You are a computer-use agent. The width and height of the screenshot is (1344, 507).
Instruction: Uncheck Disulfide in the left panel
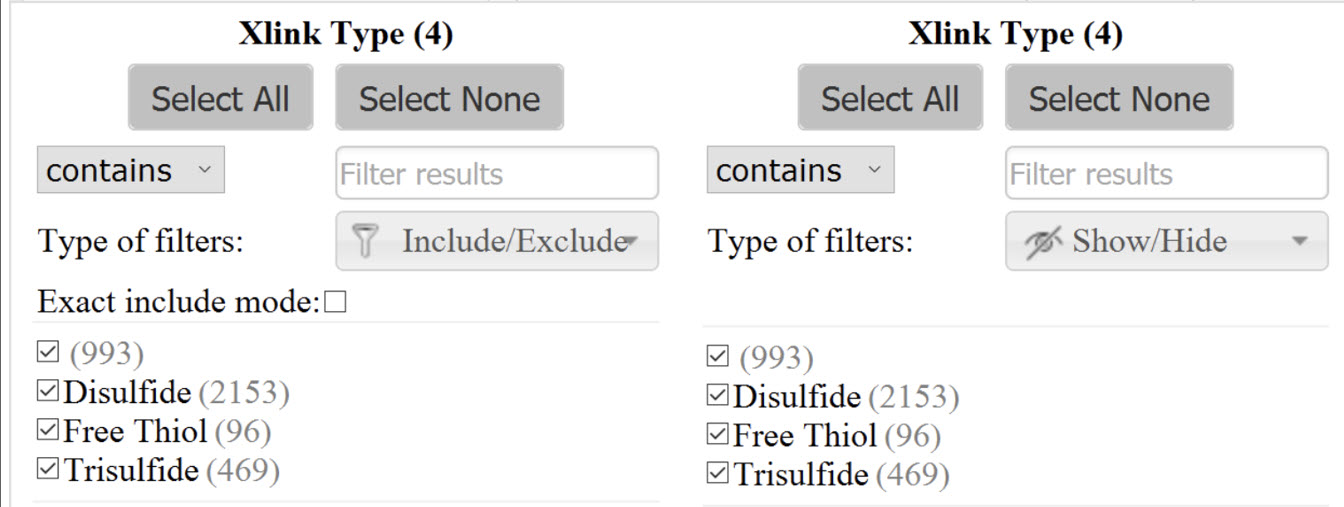click(x=47, y=393)
